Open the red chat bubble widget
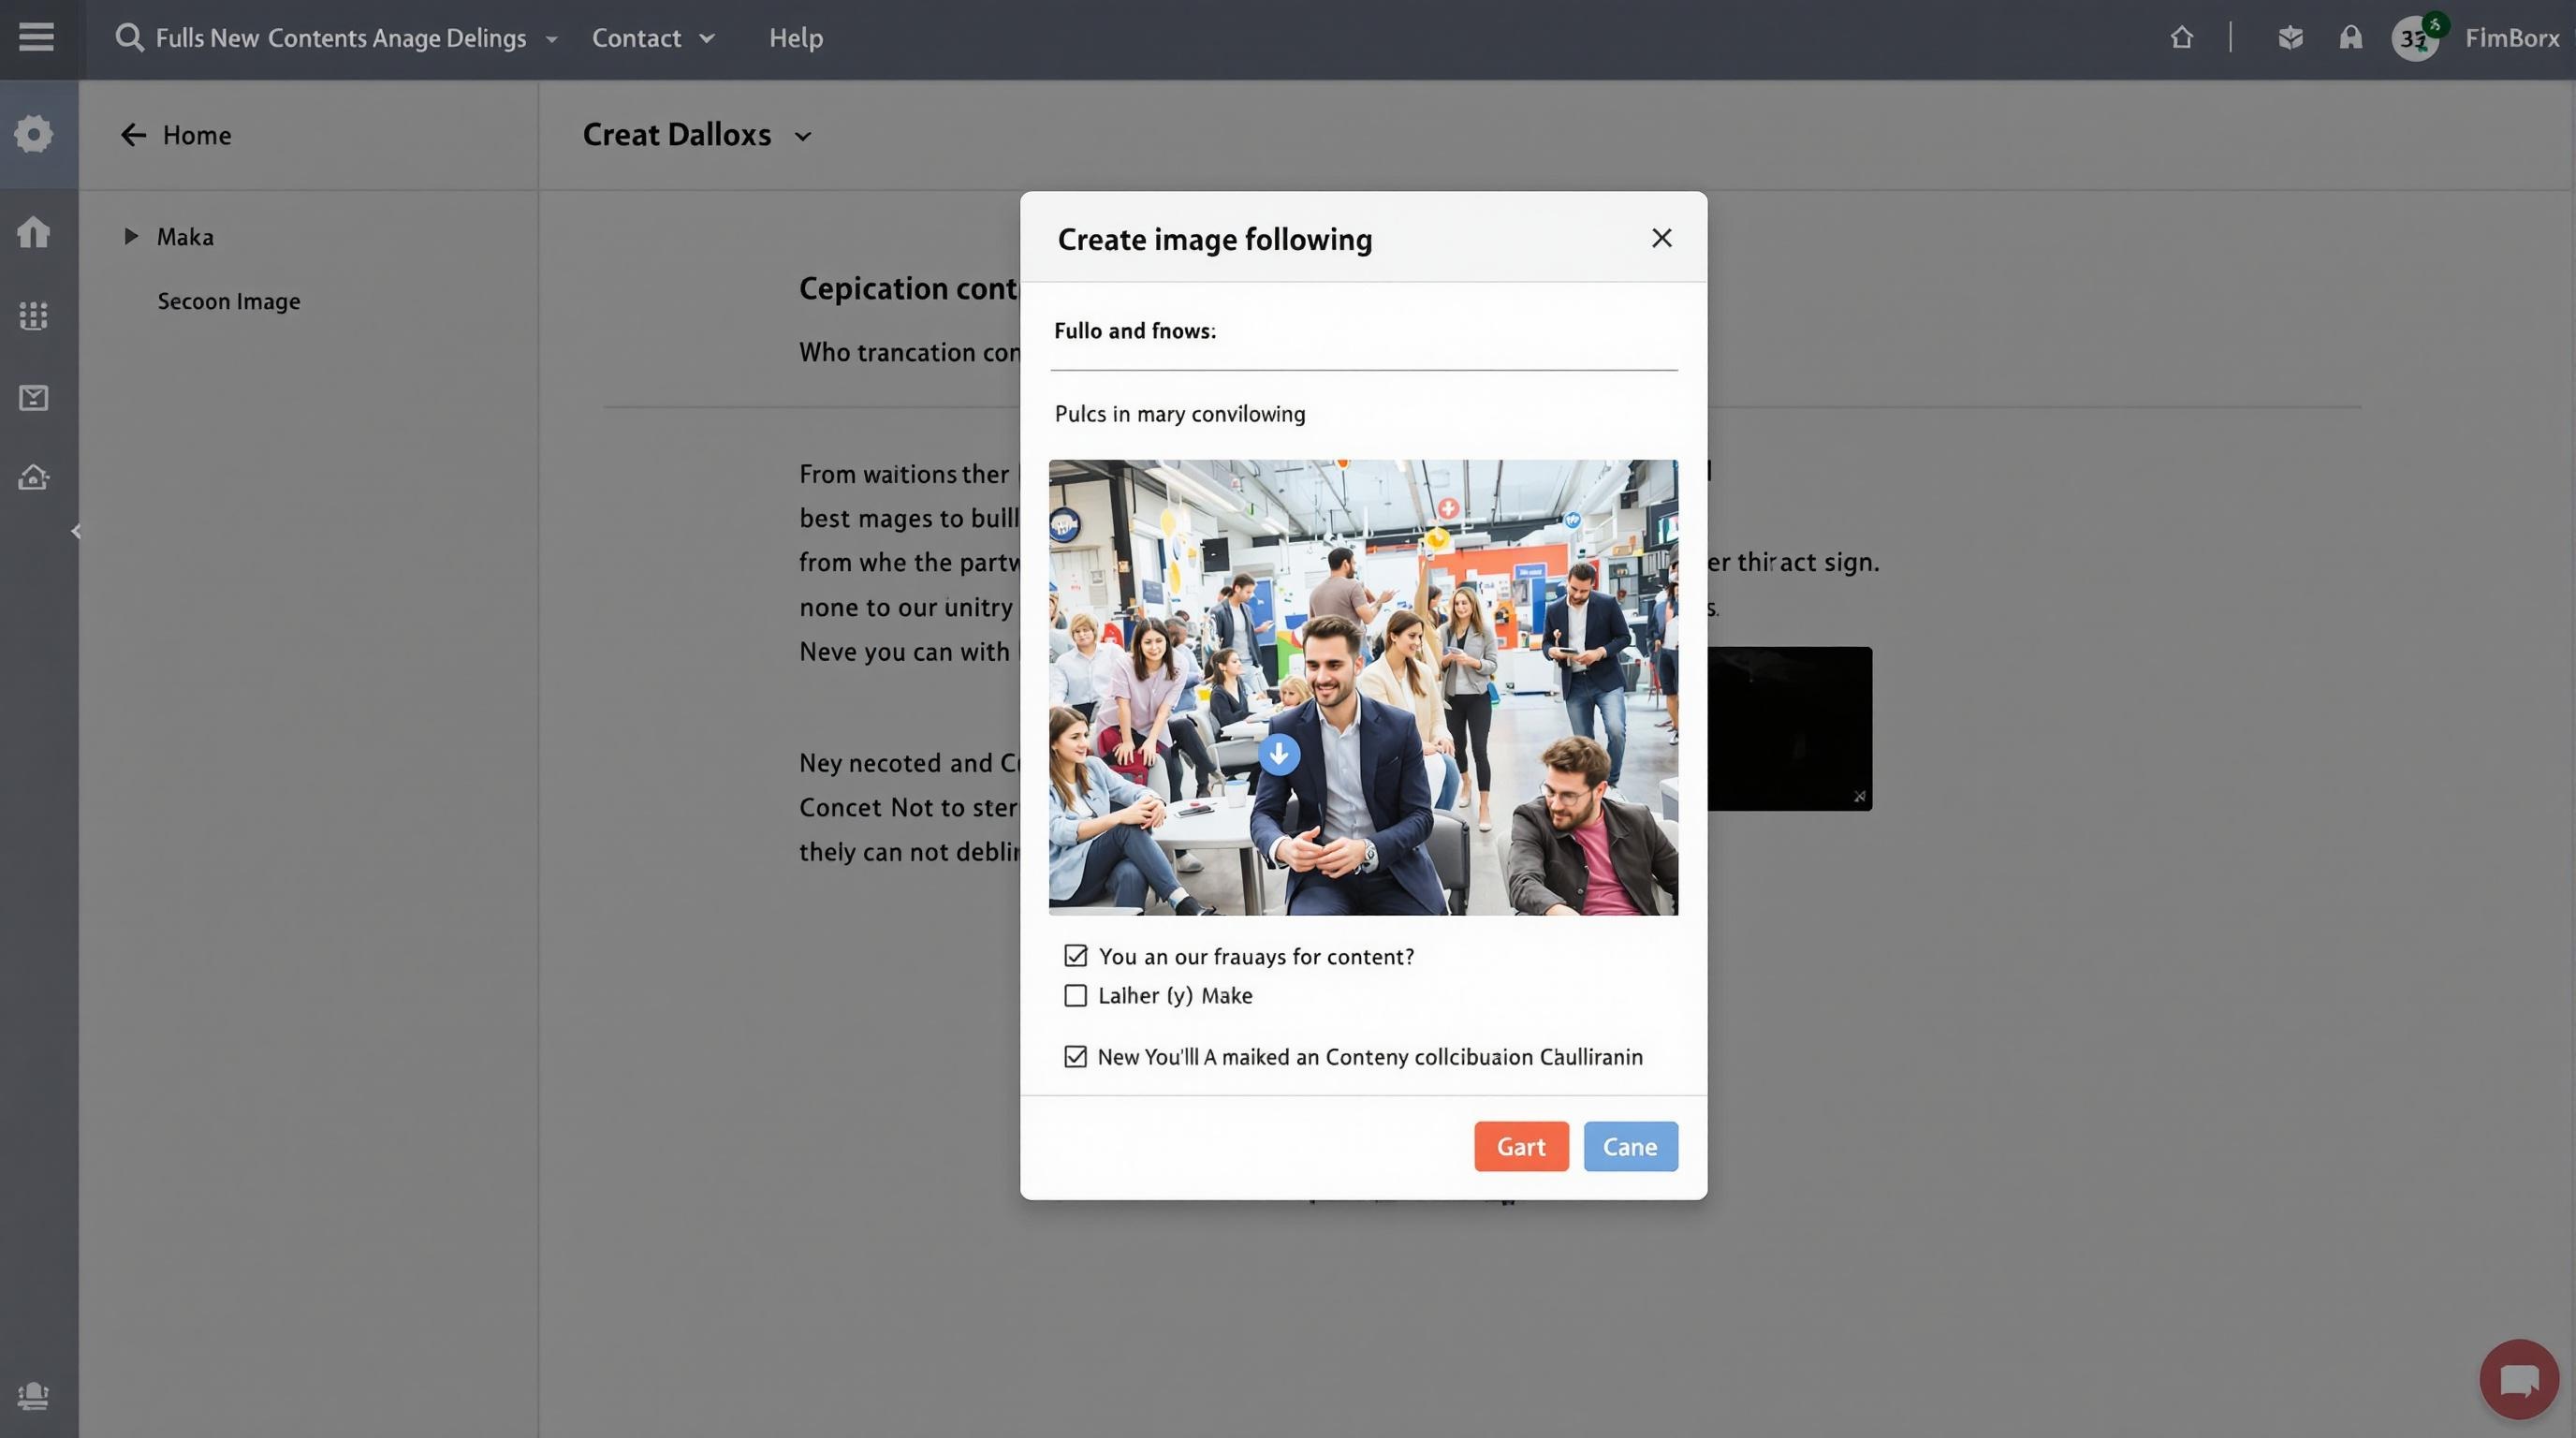The width and height of the screenshot is (2576, 1438). coord(2518,1380)
